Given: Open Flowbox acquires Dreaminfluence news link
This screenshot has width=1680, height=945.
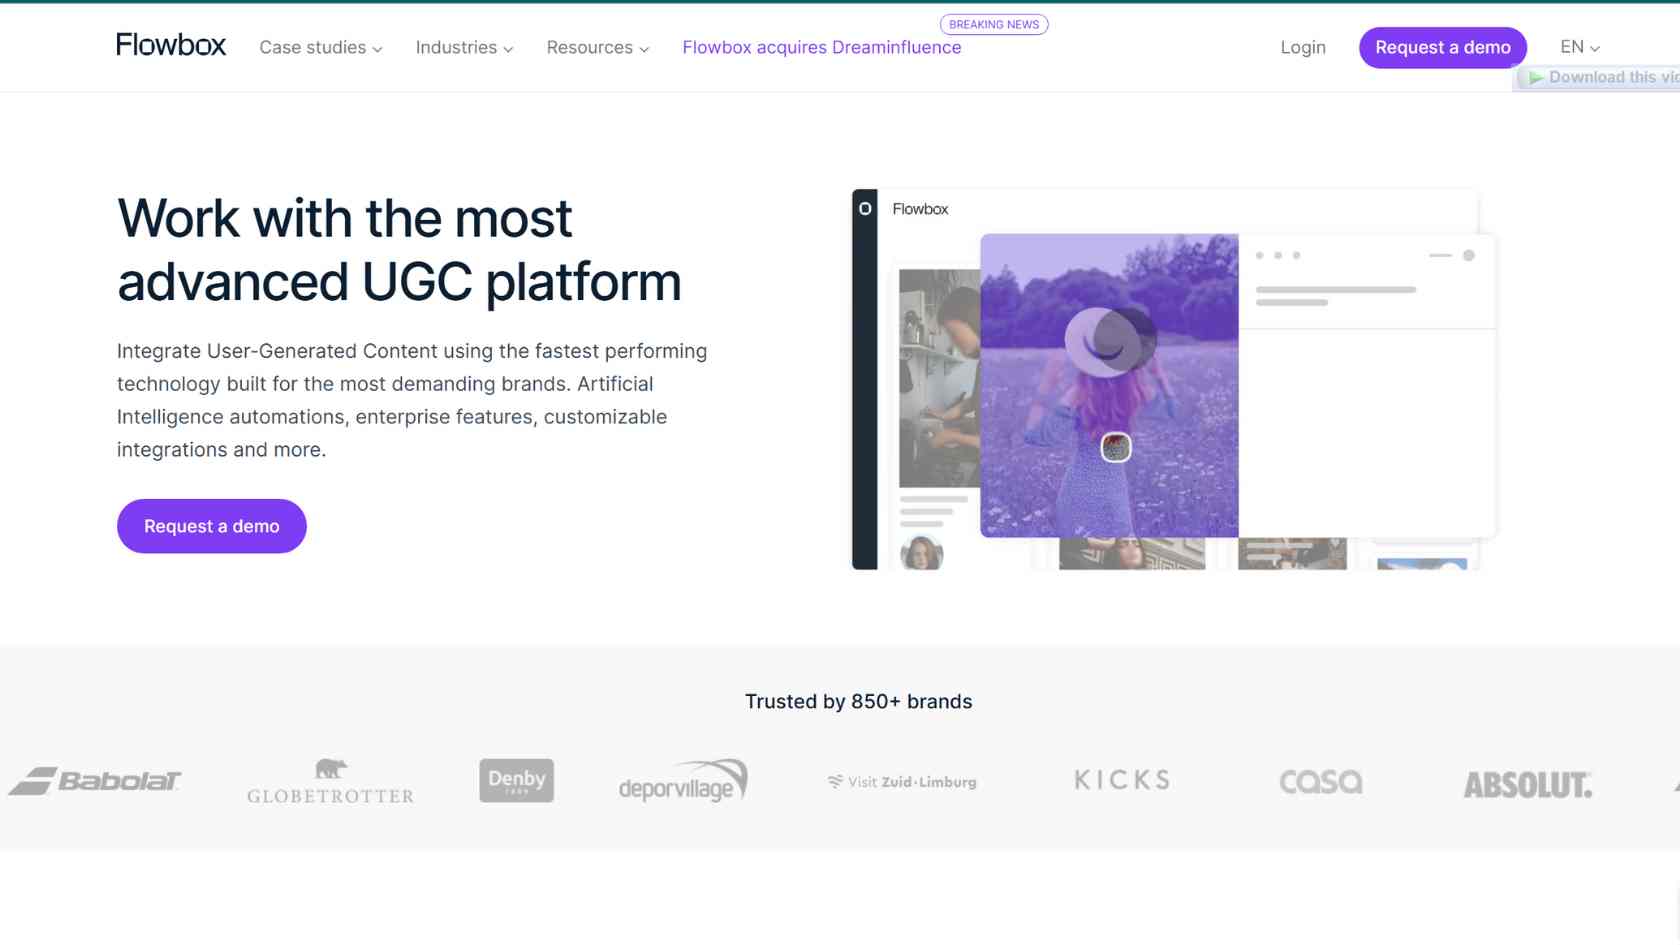Looking at the screenshot, I should (x=821, y=48).
